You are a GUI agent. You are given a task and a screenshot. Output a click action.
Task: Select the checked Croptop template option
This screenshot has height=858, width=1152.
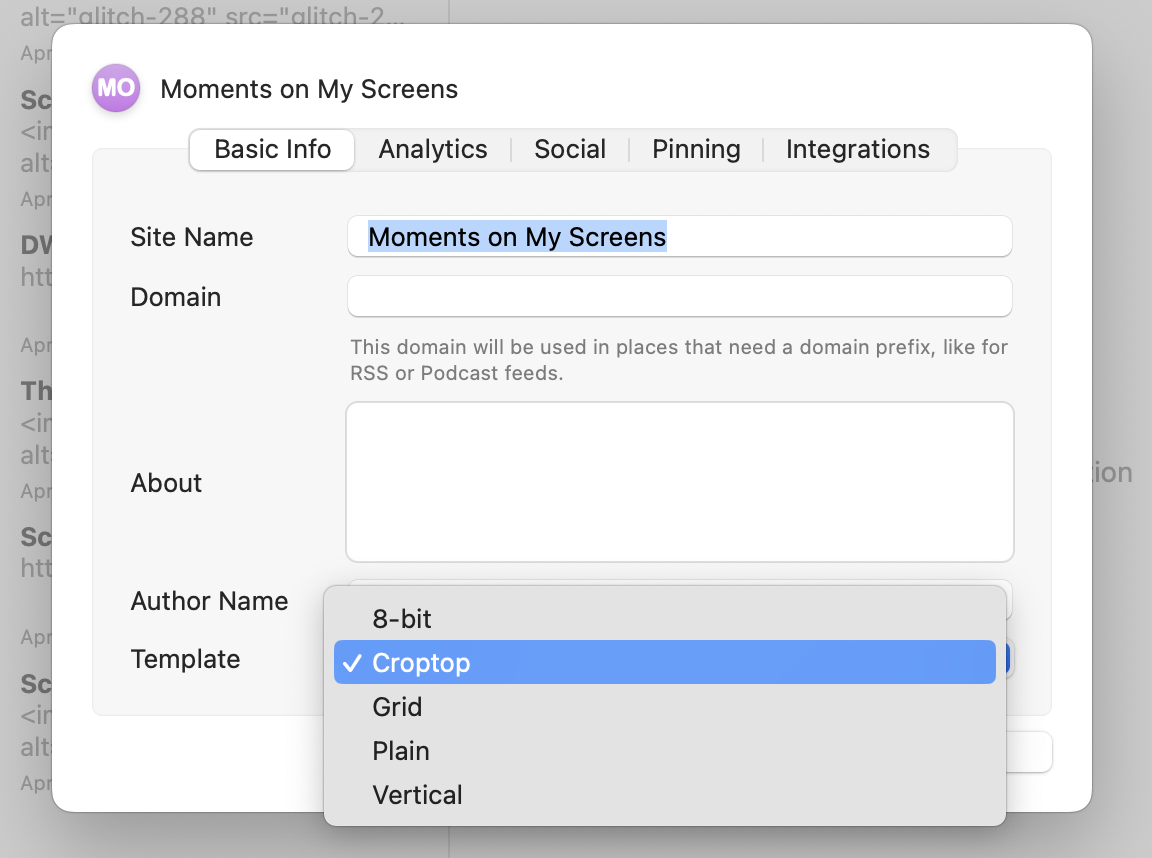(421, 663)
